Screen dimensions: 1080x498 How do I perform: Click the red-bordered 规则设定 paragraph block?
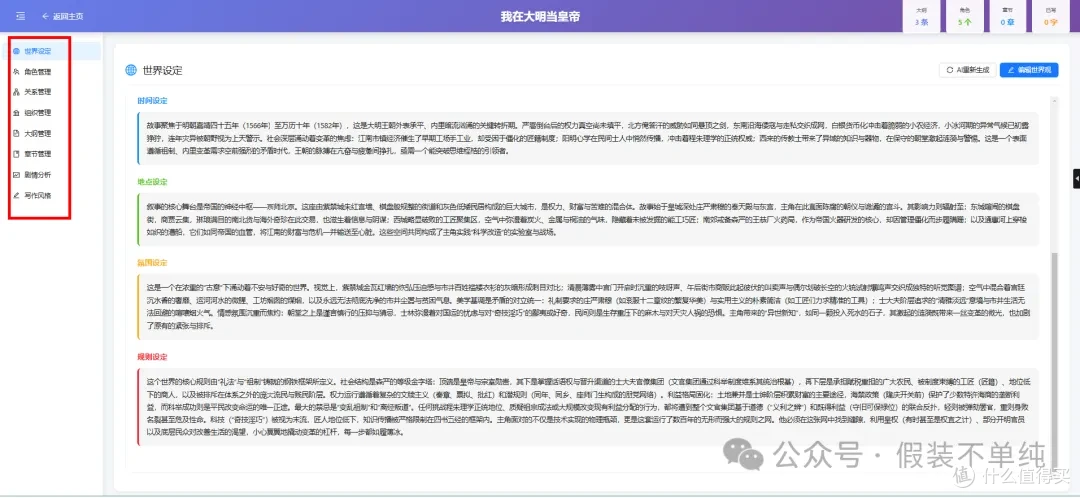click(588, 406)
